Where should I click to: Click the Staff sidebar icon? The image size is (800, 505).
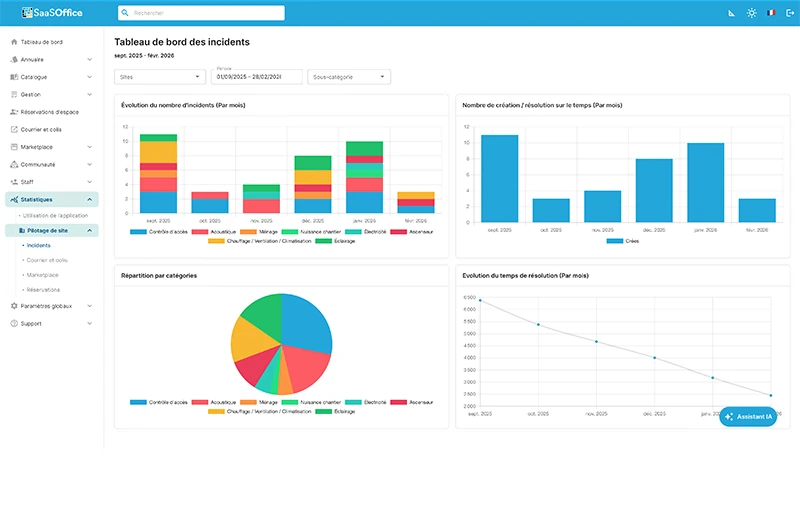coord(14,182)
